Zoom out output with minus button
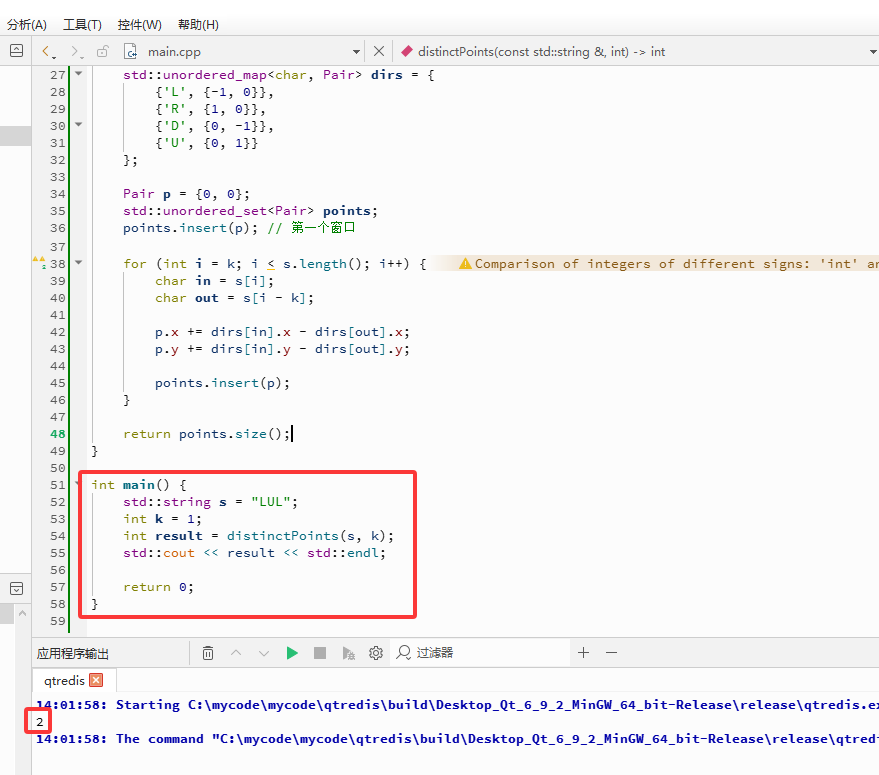Viewport: 879px width, 775px height. click(x=612, y=653)
